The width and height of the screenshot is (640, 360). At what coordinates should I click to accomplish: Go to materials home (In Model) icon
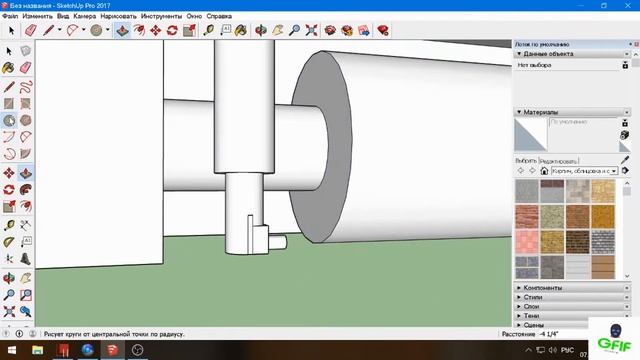544,171
